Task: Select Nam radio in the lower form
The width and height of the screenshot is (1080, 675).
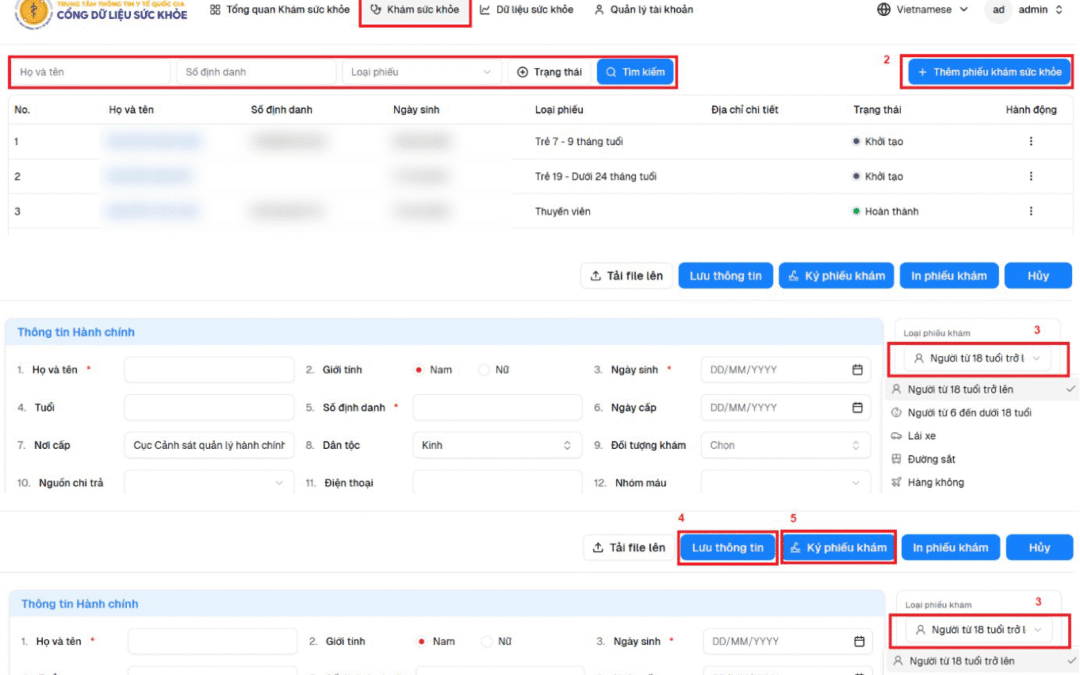Action: [x=421, y=641]
